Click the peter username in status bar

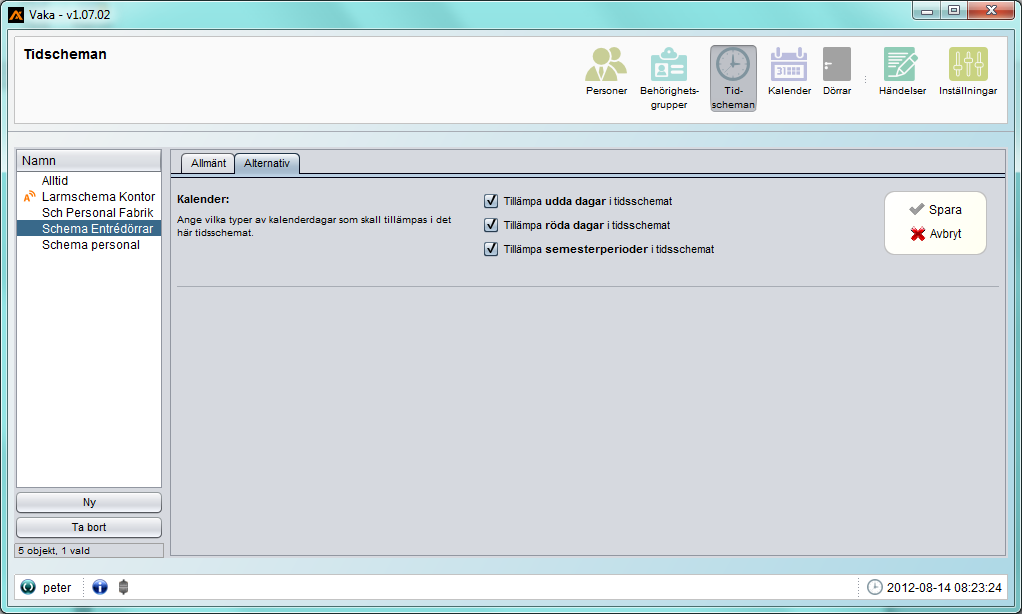[x=57, y=588]
